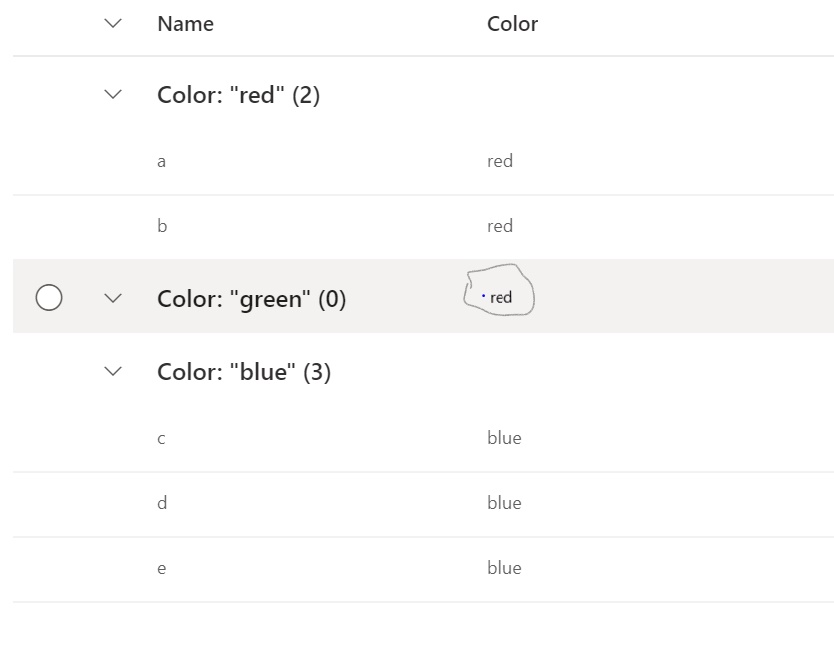Click the circled red label in the green row
Screen dimensions: 834x646
[x=500, y=297]
